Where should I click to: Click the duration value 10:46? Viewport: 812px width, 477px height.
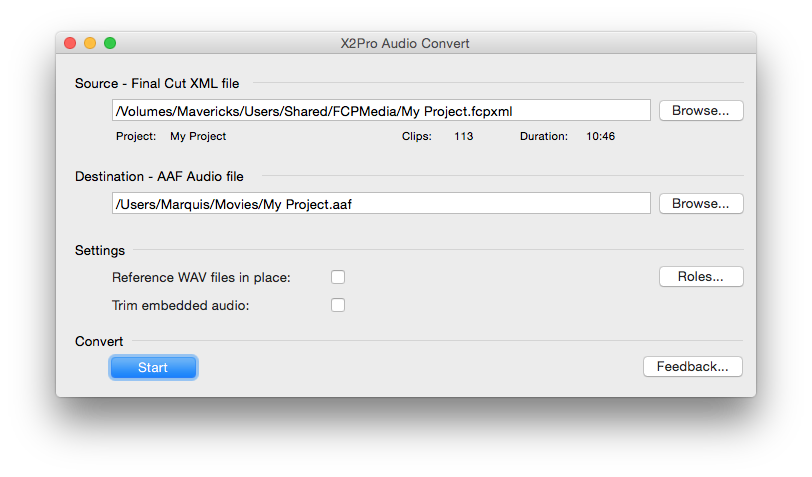pos(600,136)
